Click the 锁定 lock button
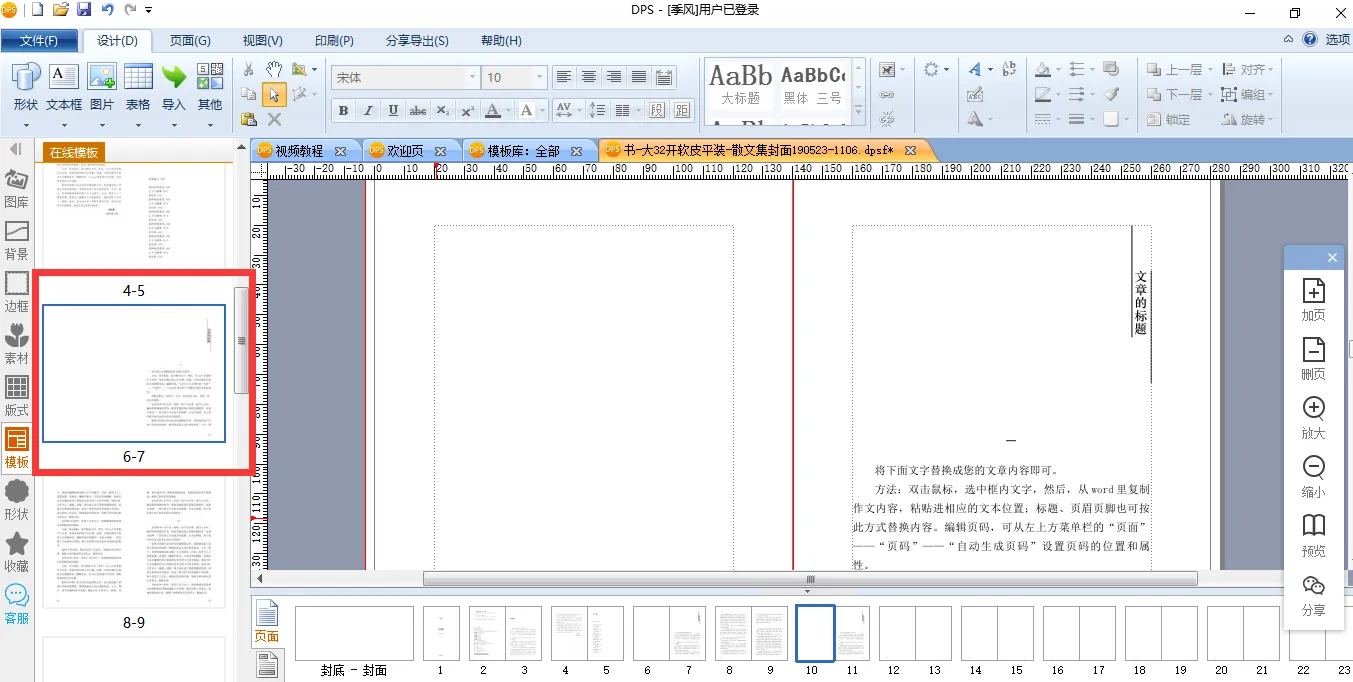Viewport: 1353px width, 682px height. click(1169, 119)
